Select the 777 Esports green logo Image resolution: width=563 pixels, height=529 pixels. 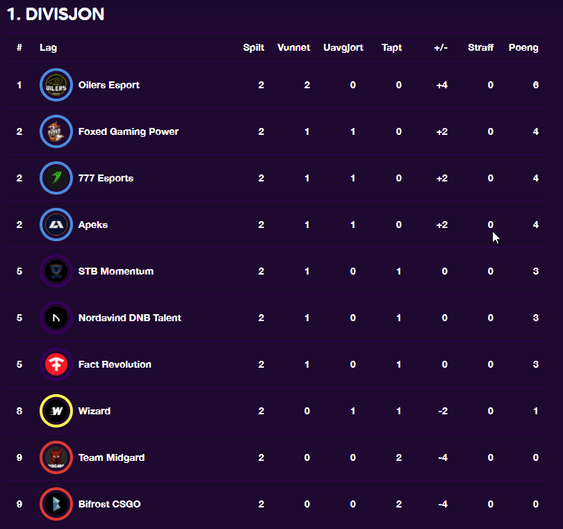56,178
